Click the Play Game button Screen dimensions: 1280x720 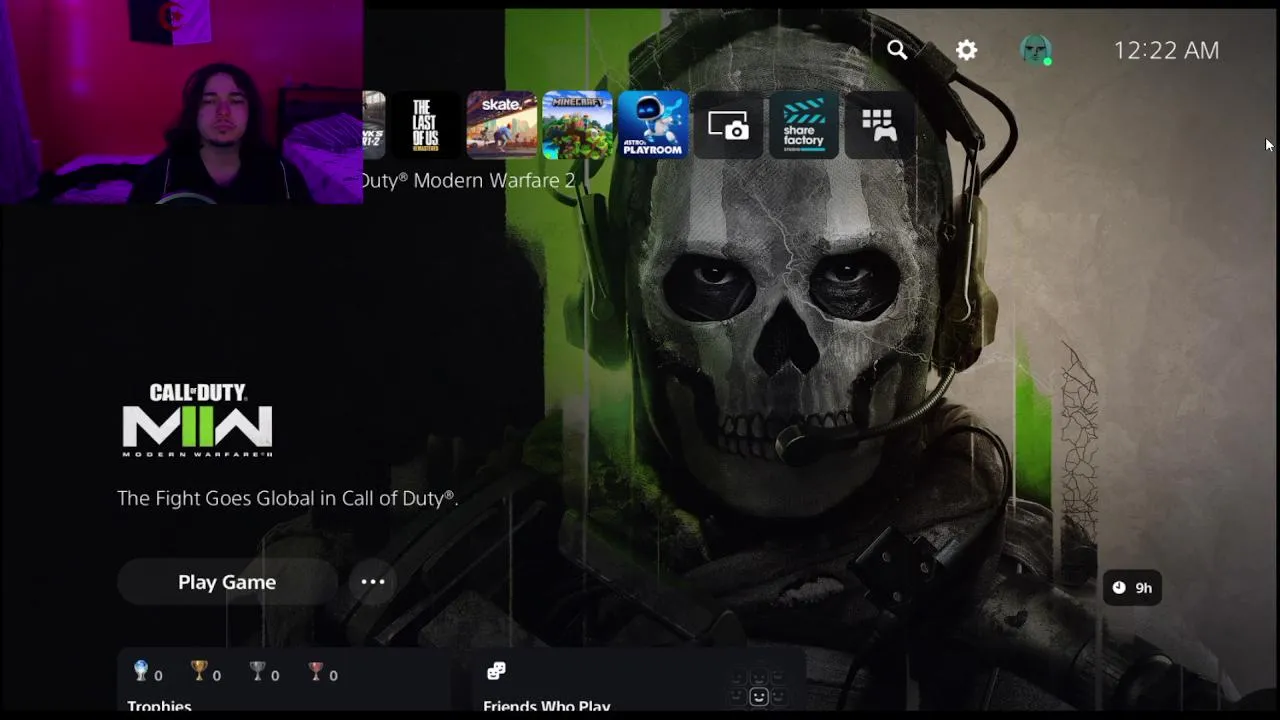click(x=227, y=582)
